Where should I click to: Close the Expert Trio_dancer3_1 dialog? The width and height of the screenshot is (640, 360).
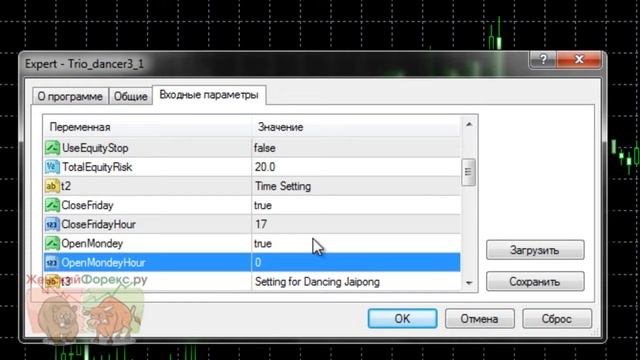pyautogui.click(x=579, y=60)
